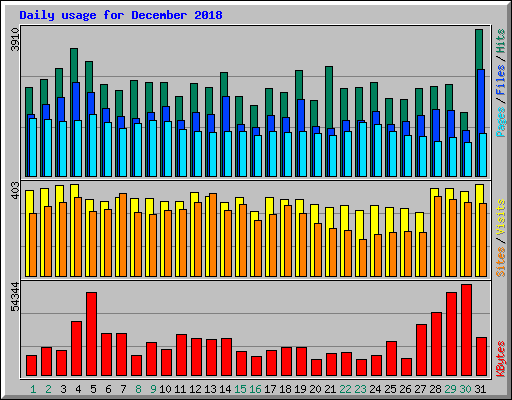The image size is (512, 400).
Task: Click the red KBytes bar for day 4
Action: click(77, 349)
